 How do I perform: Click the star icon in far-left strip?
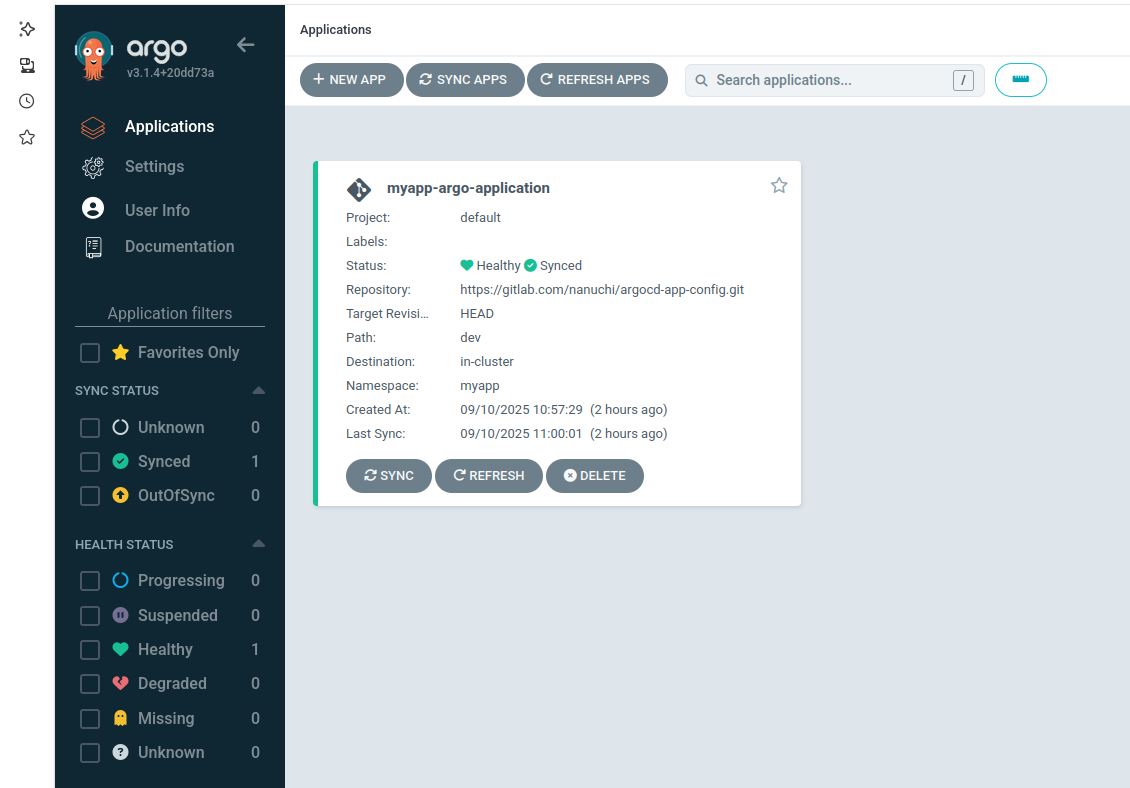click(27, 137)
